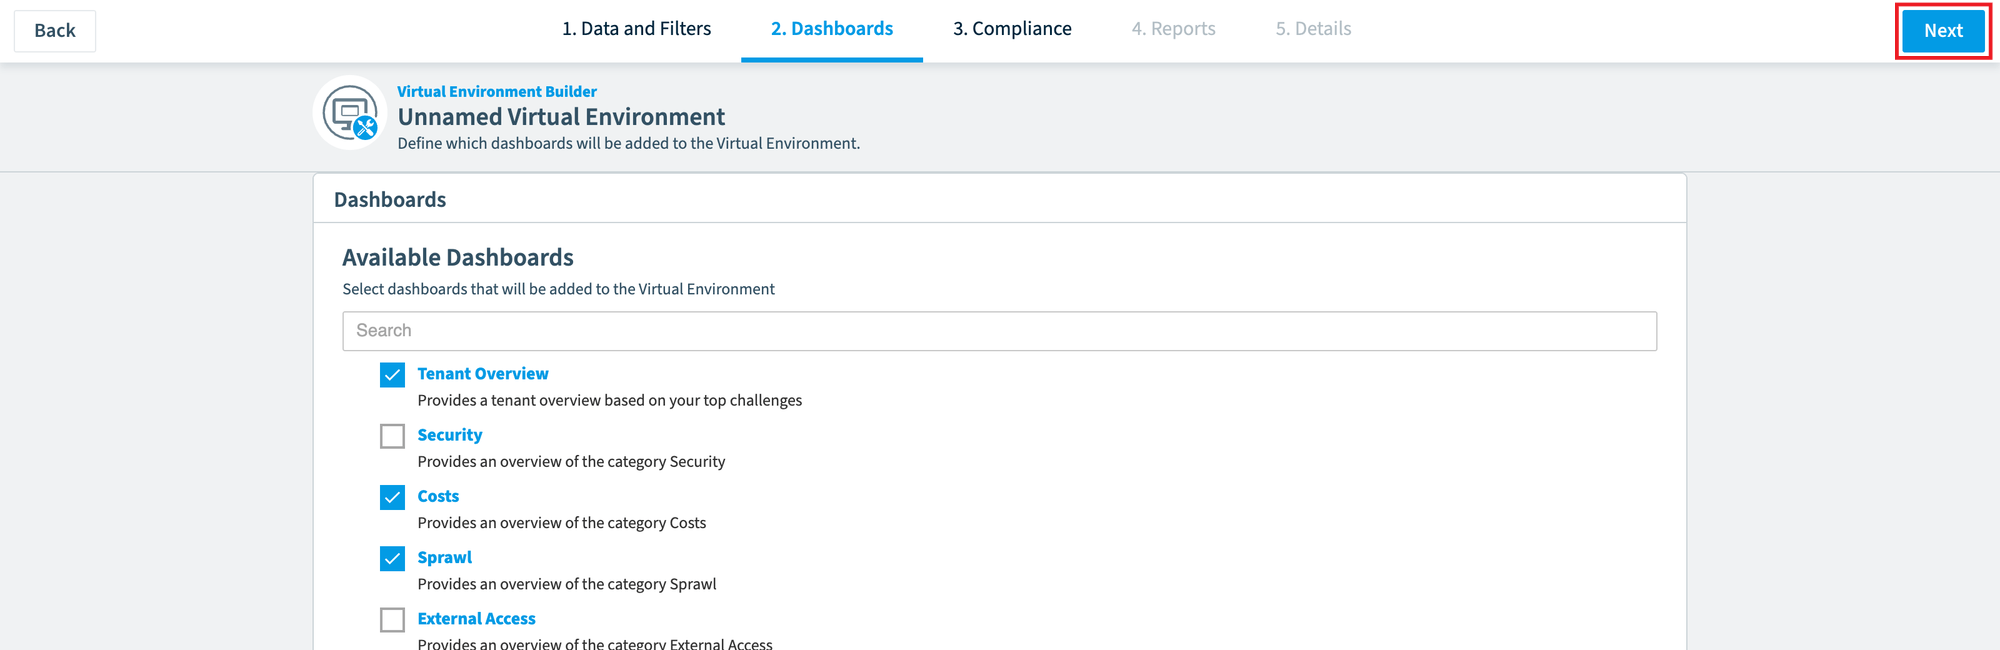
Task: Click the Available Dashboards heading
Action: coord(458,258)
